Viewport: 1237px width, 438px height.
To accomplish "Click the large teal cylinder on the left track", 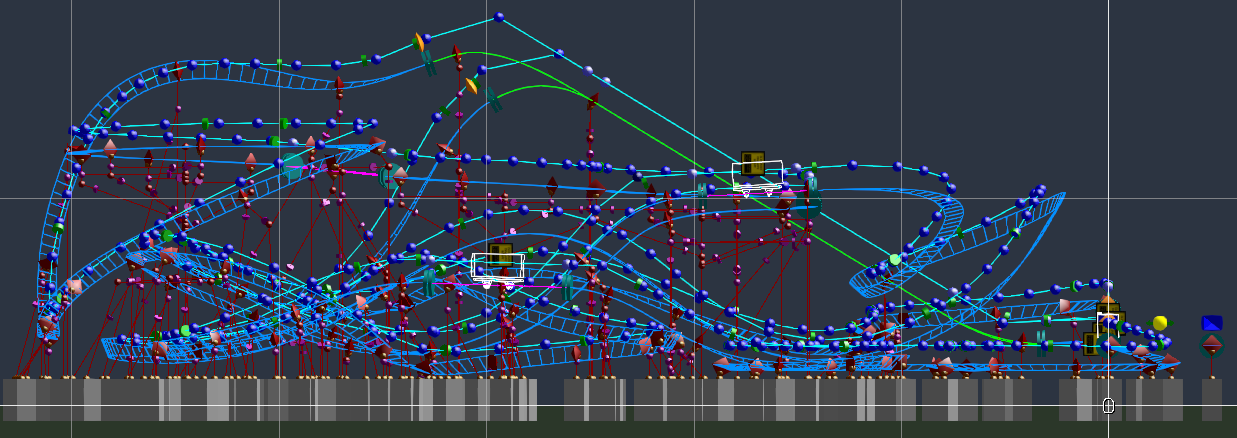I will point(293,166).
